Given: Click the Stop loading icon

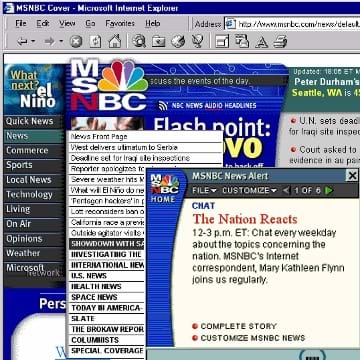Looking at the screenshot, I should [x=76, y=42].
